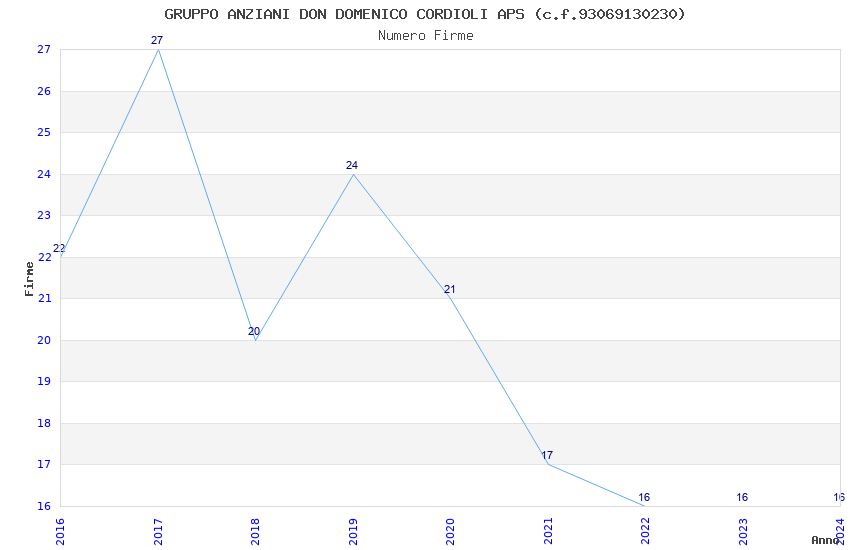The width and height of the screenshot is (850, 550).
Task: Click y-axis tick value 19
Action: [x=44, y=381]
